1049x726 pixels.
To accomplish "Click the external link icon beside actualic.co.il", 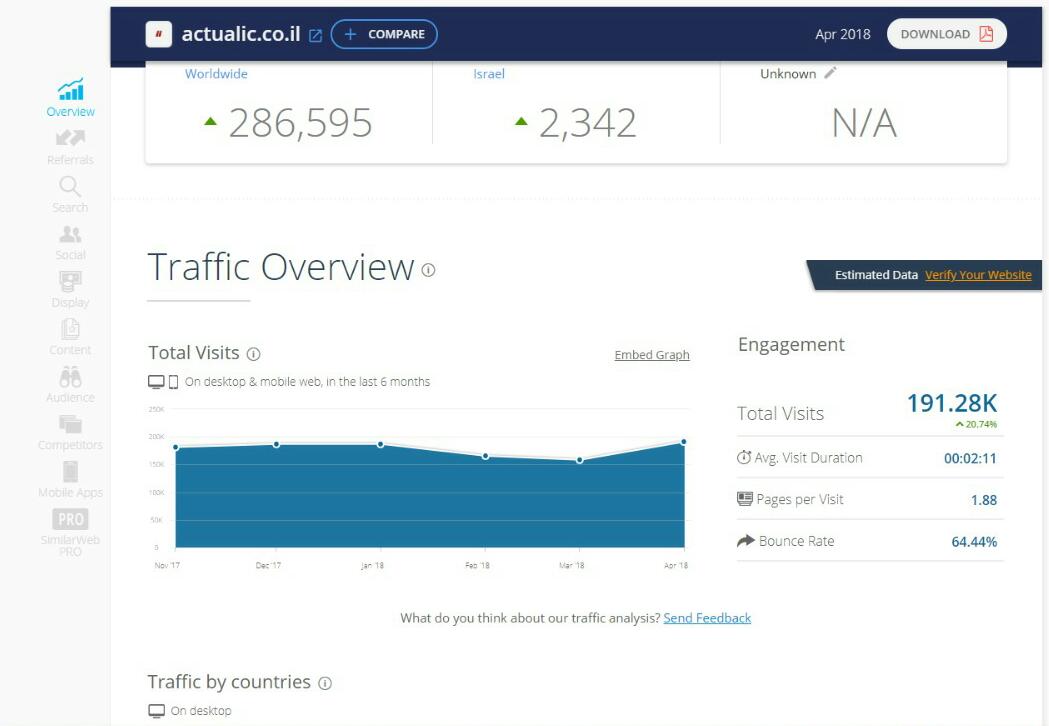I will (315, 35).
